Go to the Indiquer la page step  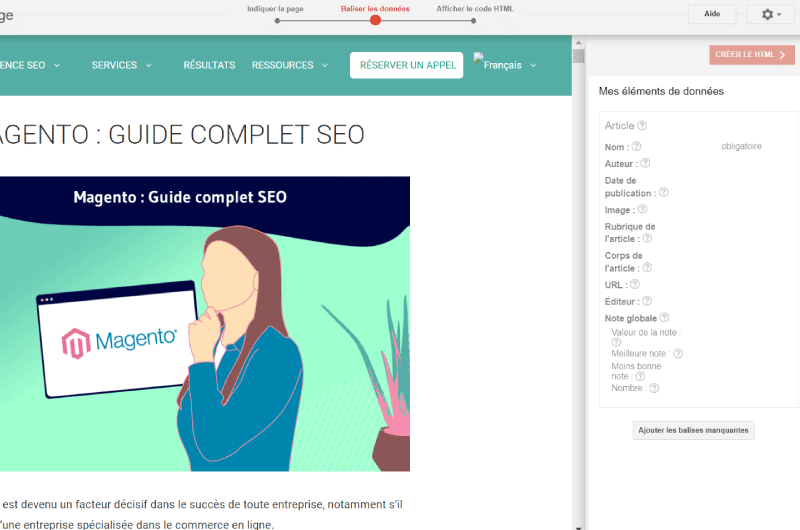(x=276, y=9)
